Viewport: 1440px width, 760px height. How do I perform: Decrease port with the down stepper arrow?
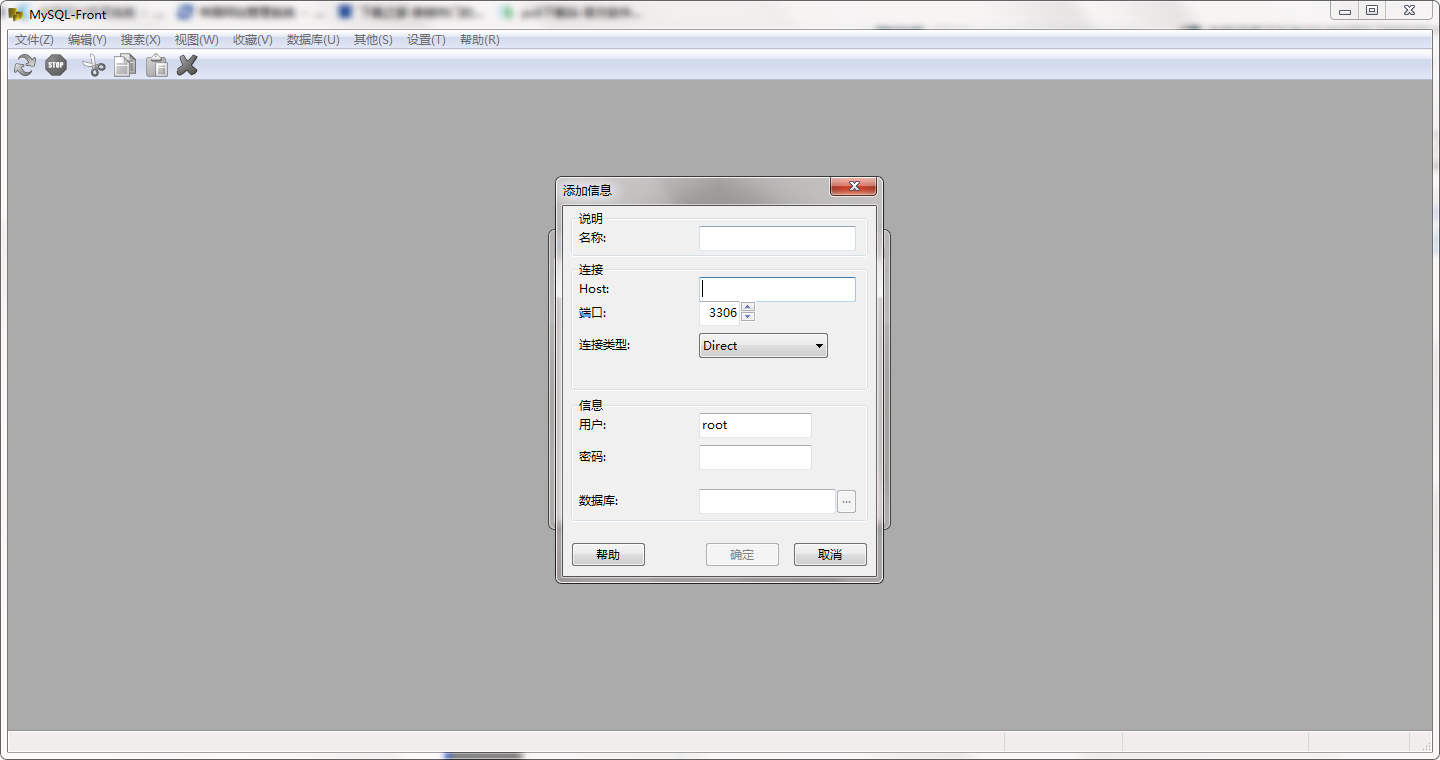[x=748, y=317]
